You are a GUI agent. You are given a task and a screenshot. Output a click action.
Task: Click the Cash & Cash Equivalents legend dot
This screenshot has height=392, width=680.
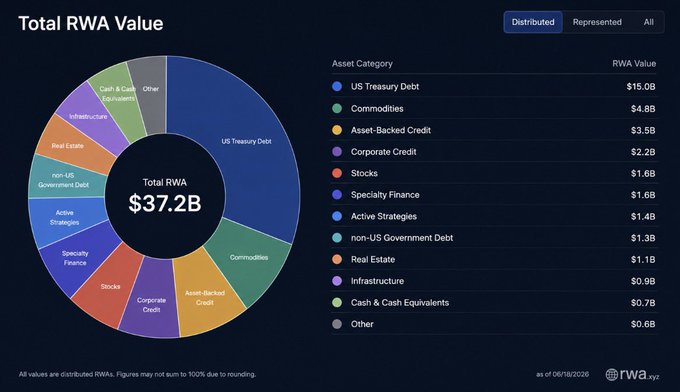coord(337,303)
